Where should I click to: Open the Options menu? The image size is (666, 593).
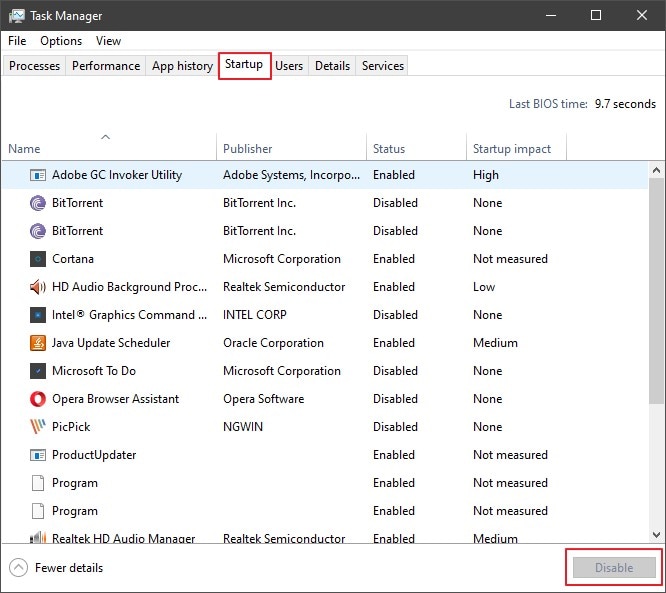pyautogui.click(x=61, y=41)
